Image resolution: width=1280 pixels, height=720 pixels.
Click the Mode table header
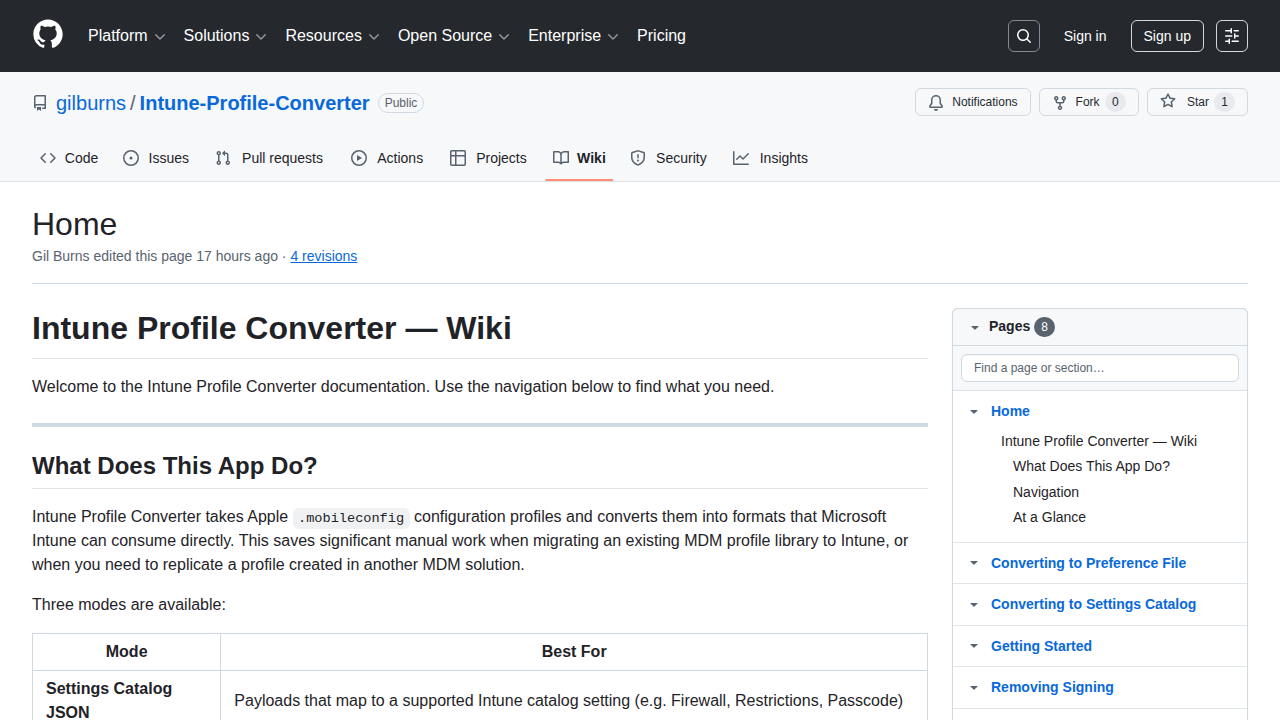127,652
